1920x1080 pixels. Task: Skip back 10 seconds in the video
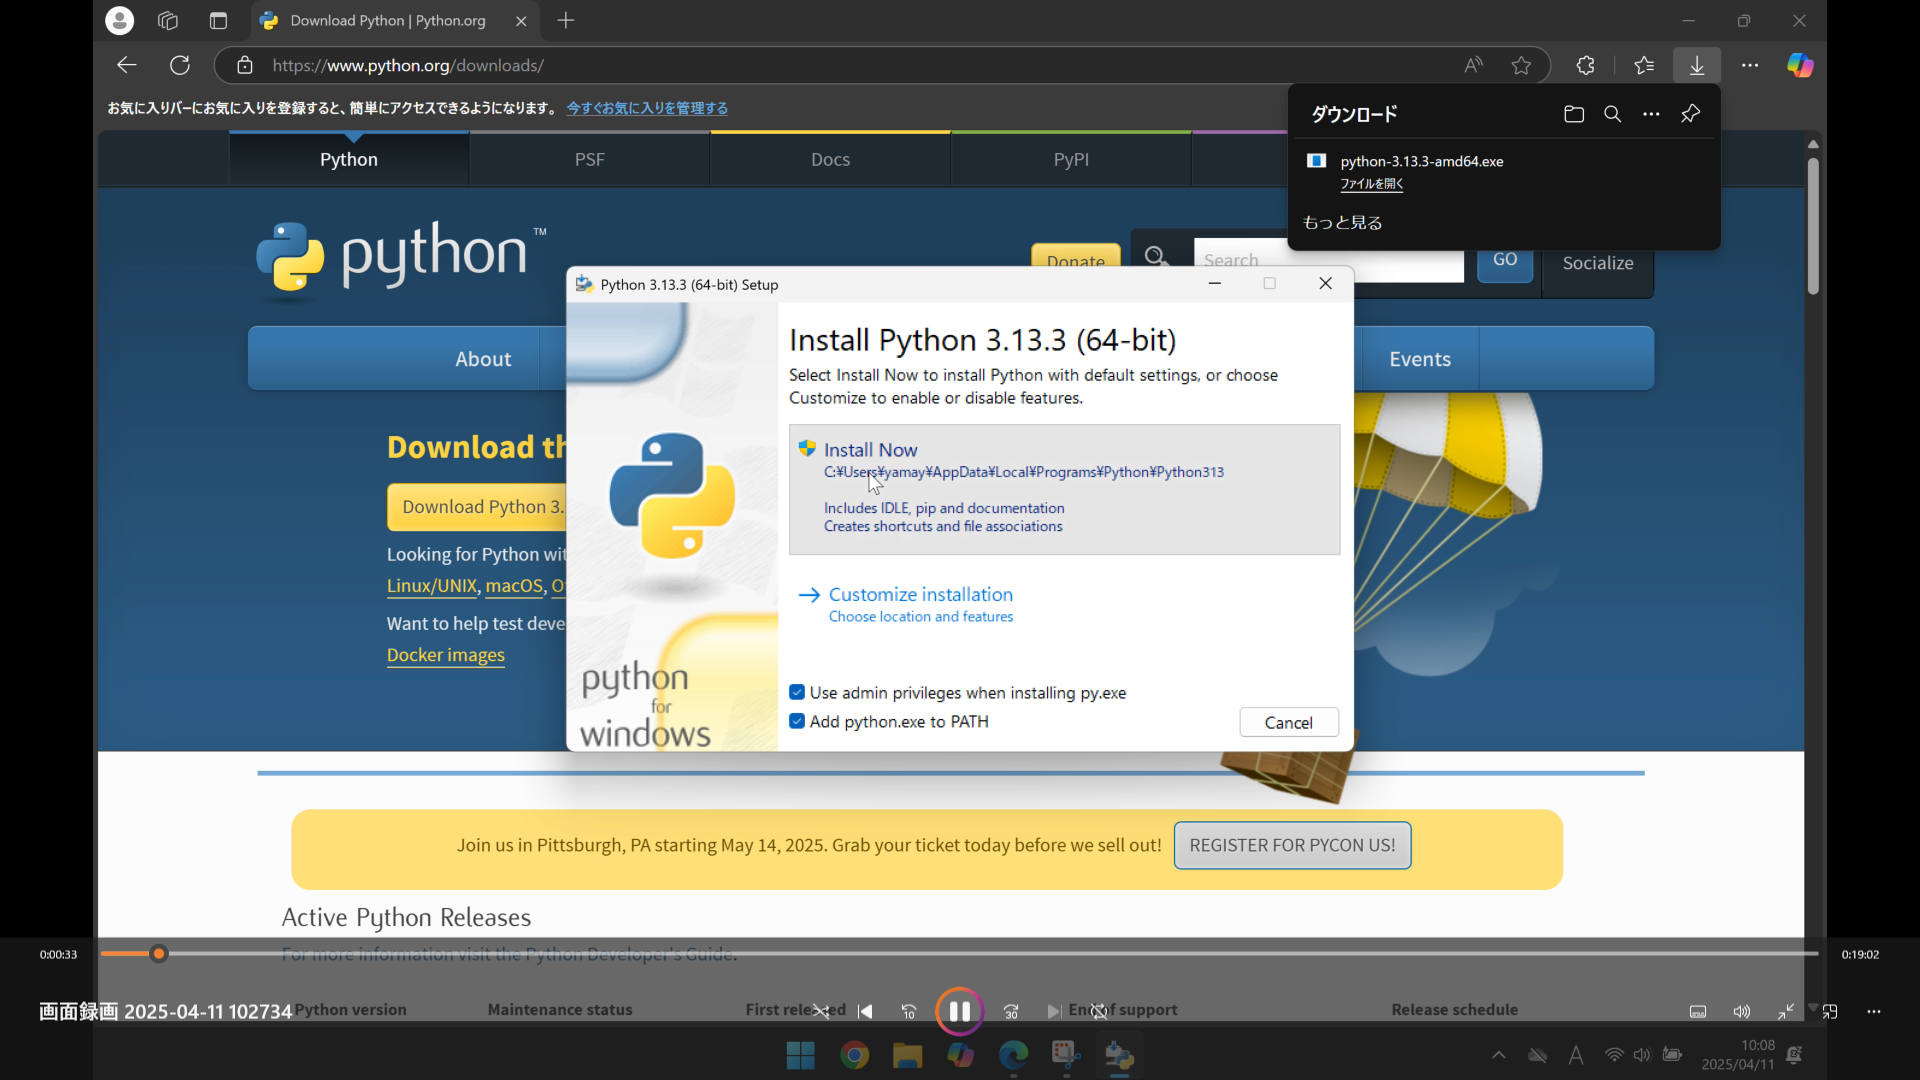(909, 1012)
